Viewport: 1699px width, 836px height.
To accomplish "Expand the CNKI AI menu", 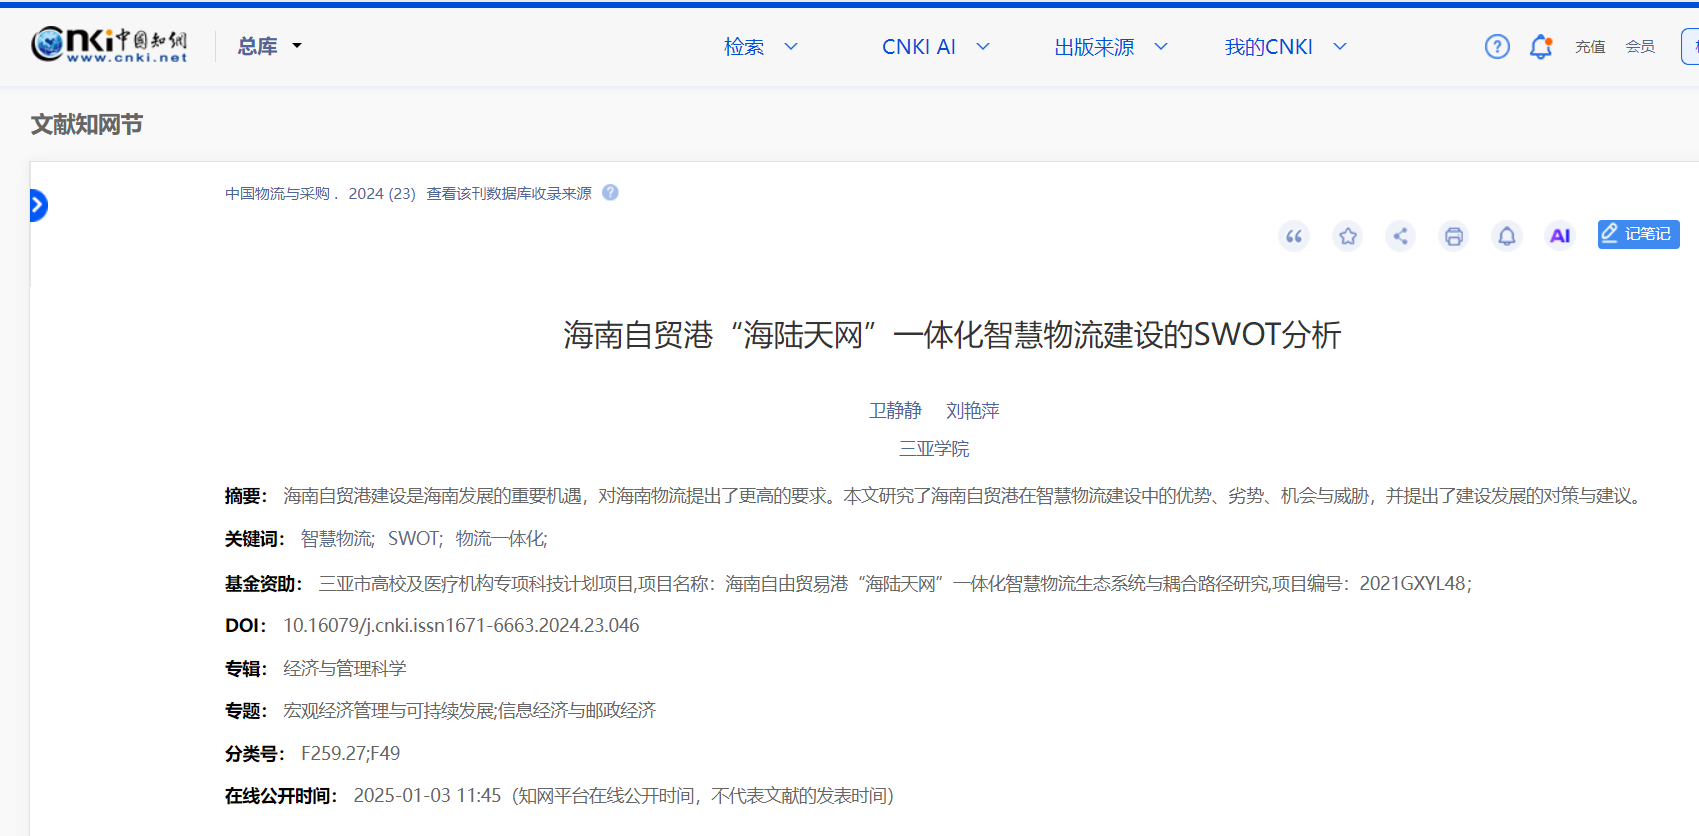I will pos(935,47).
